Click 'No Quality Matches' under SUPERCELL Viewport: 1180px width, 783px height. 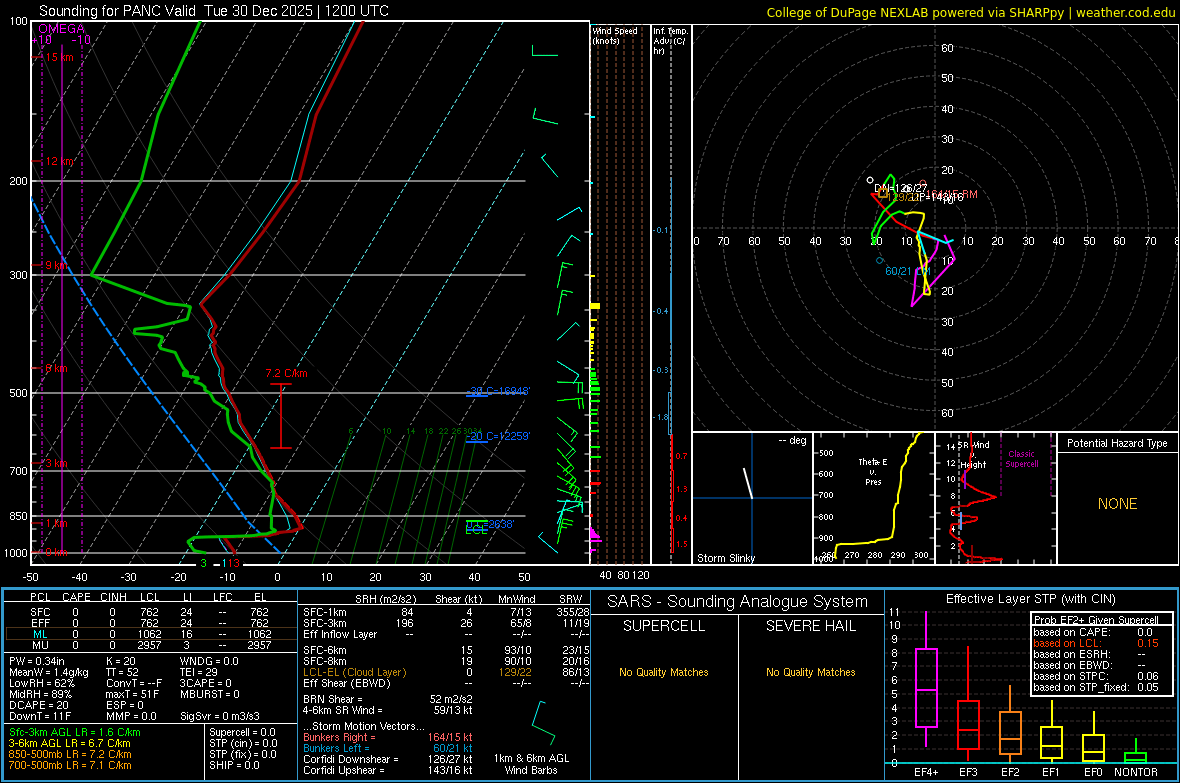[x=664, y=672]
